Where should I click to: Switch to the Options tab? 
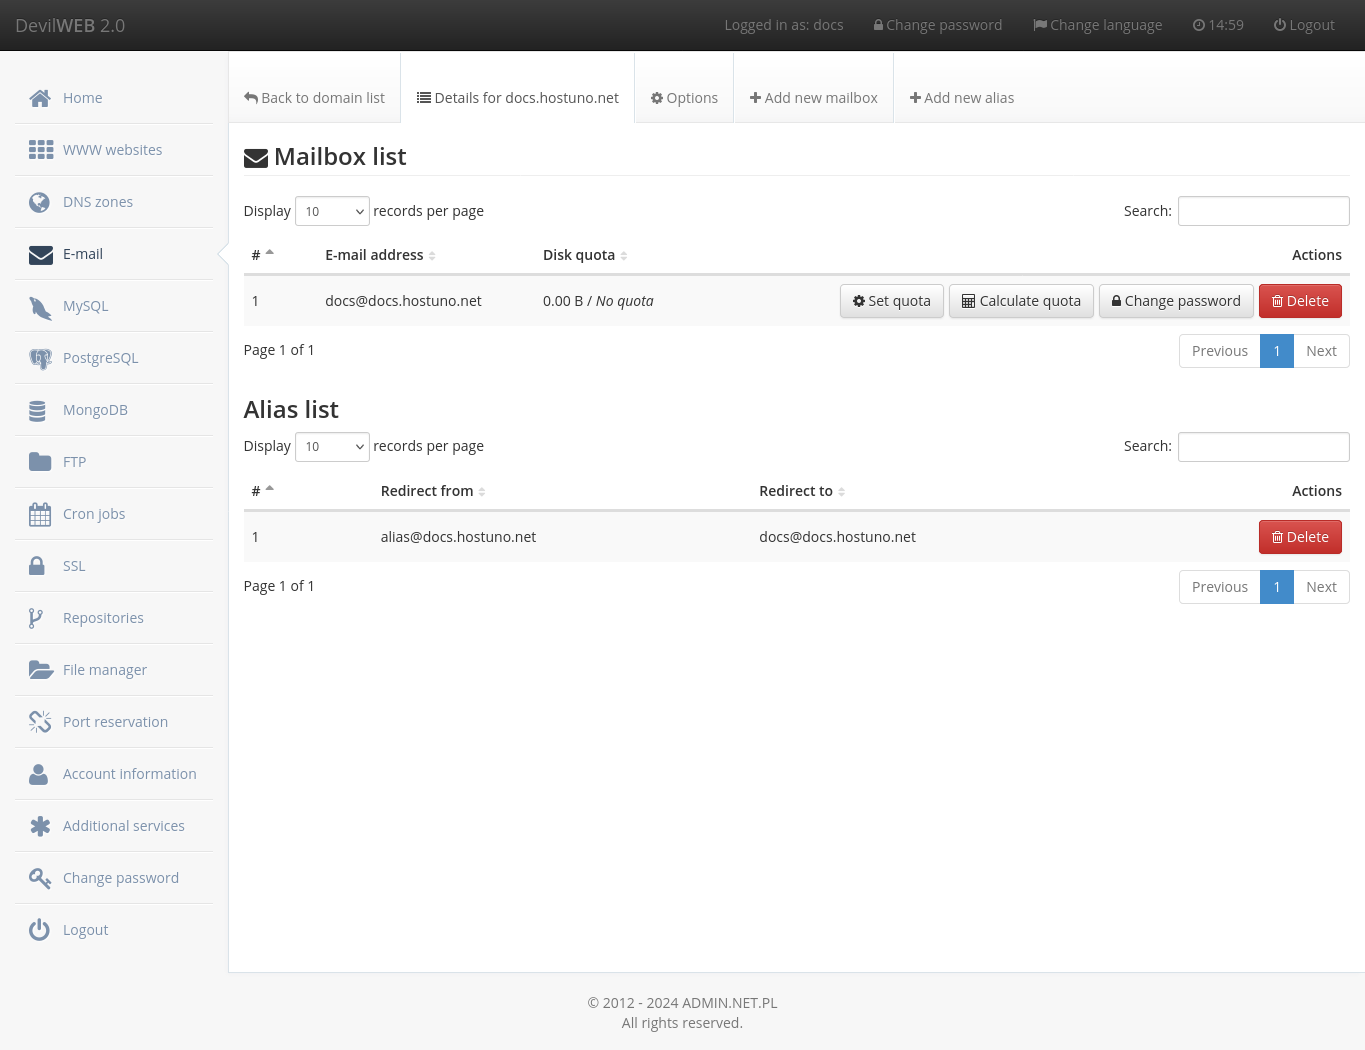pyautogui.click(x=684, y=97)
